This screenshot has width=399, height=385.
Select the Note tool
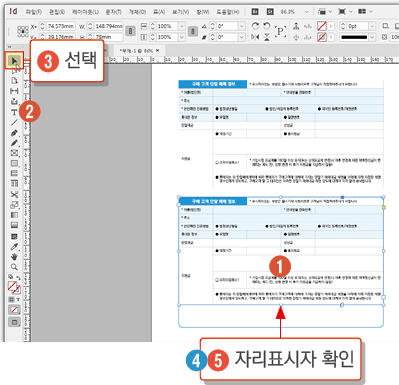(x=14, y=236)
